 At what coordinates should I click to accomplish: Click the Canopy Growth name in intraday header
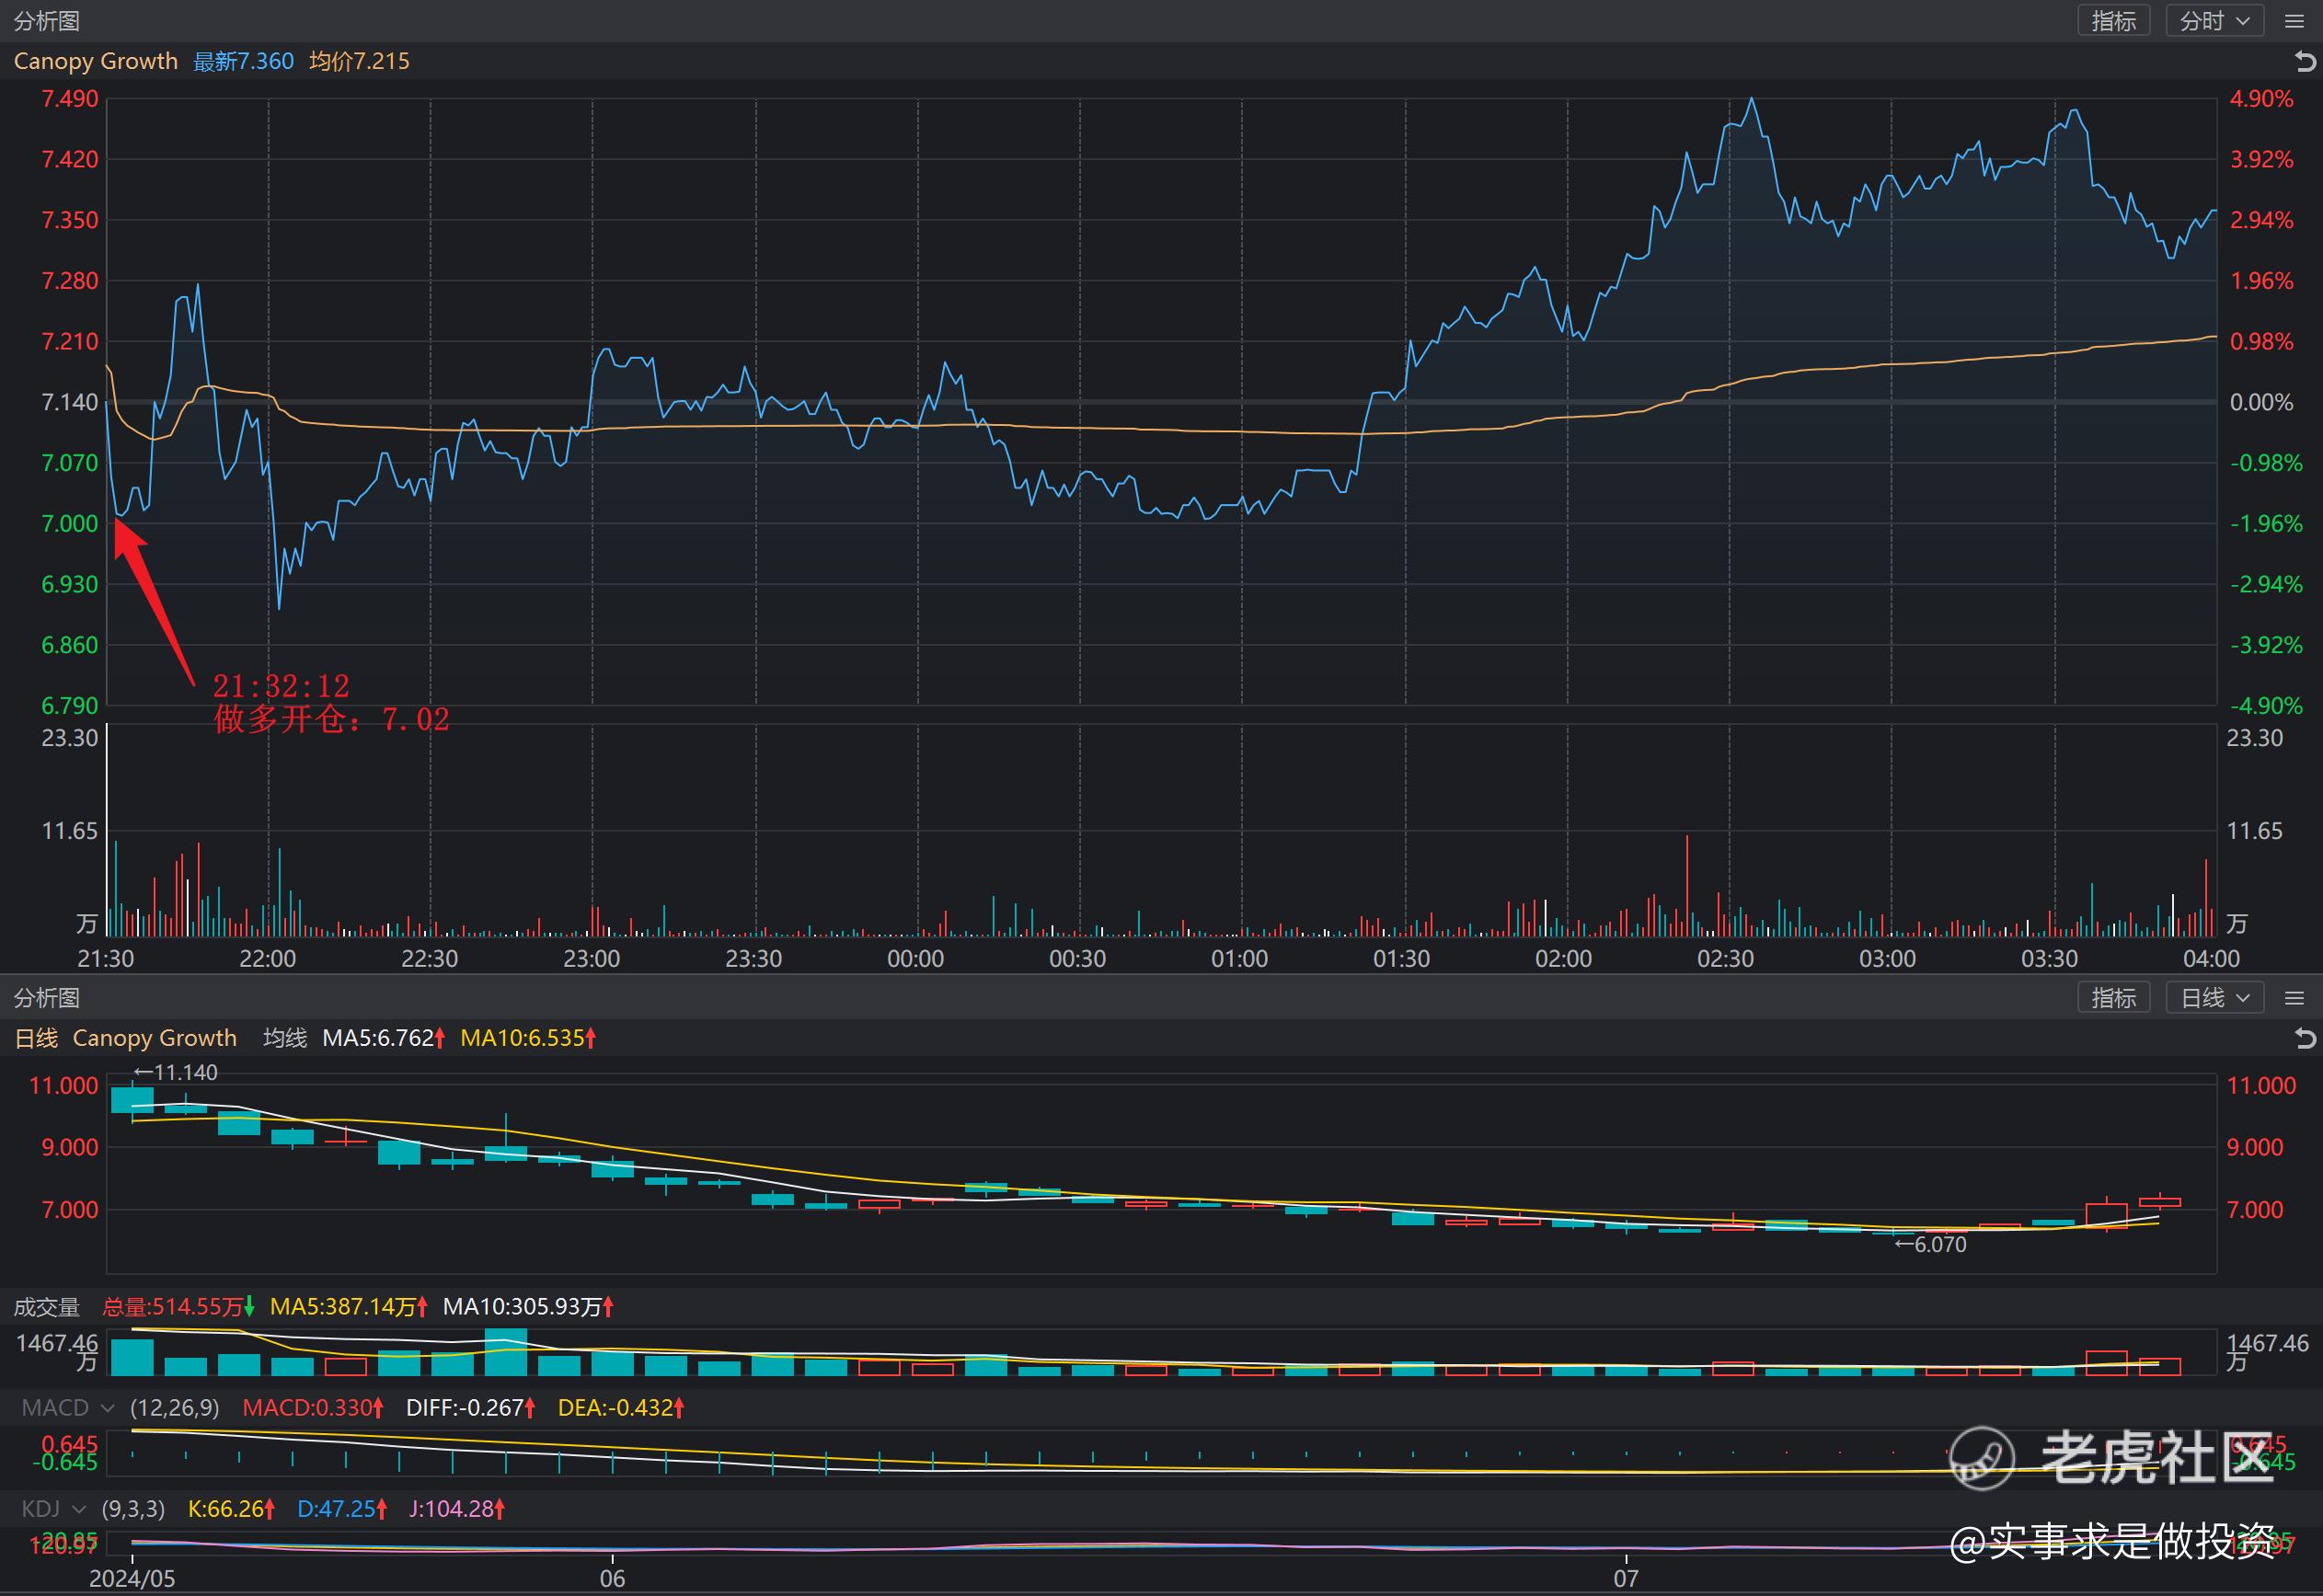(x=96, y=62)
